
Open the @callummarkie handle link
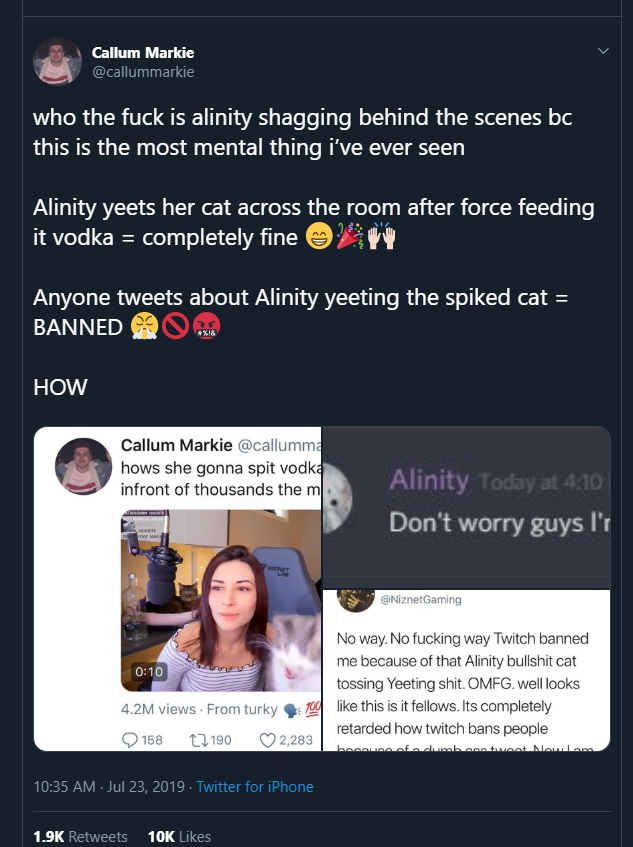click(x=143, y=72)
